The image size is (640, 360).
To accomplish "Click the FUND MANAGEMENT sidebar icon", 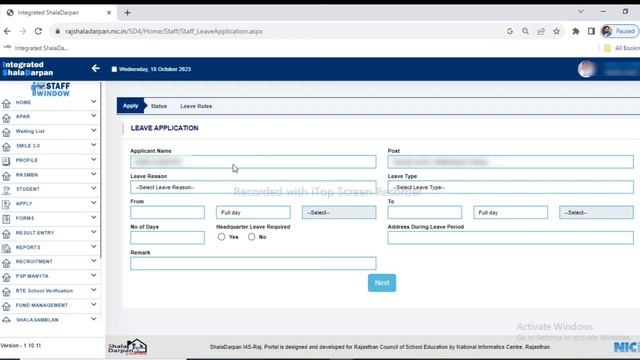I will point(6,306).
